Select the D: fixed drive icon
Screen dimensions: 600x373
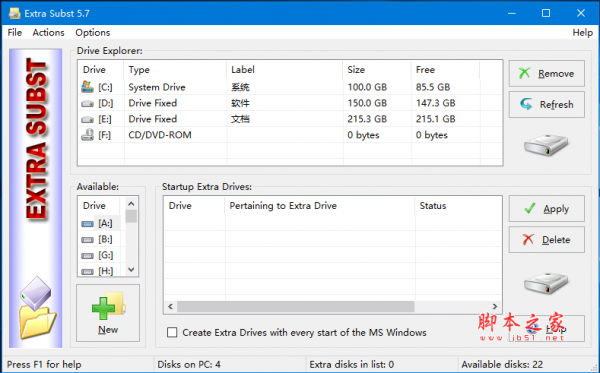[x=87, y=103]
